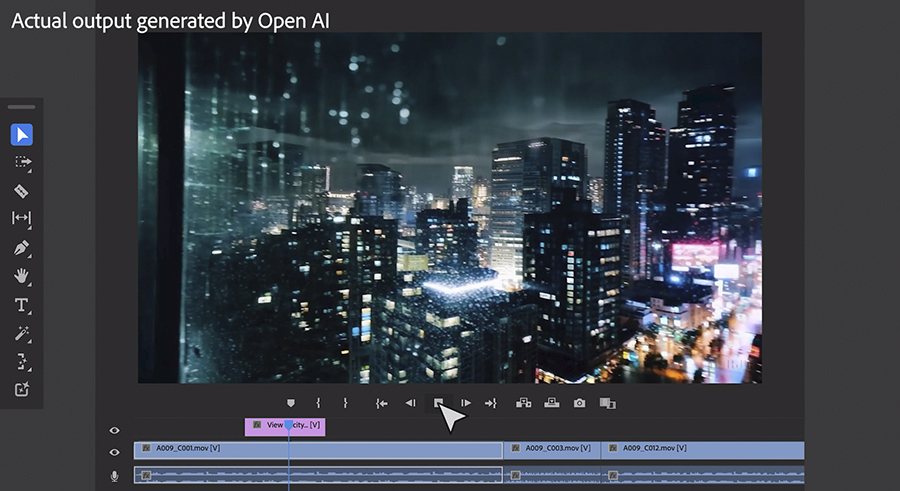Select the Selection arrow tool
Screen dimensions: 900x491
click(x=22, y=135)
